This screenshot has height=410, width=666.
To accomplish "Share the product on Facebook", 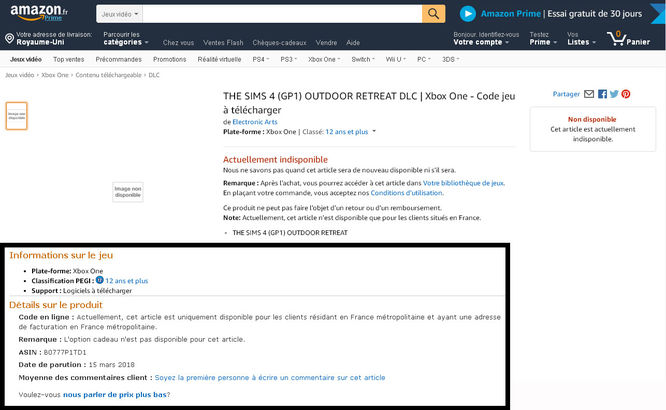I will [x=602, y=94].
